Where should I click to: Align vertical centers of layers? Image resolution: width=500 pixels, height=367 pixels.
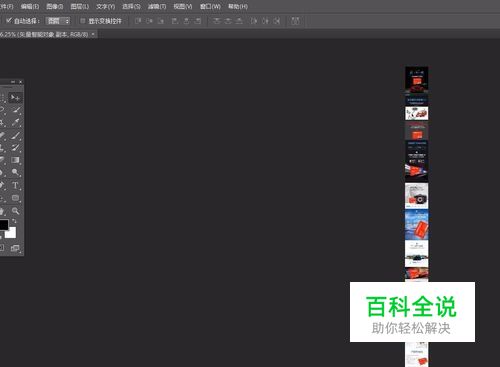[x=149, y=21]
